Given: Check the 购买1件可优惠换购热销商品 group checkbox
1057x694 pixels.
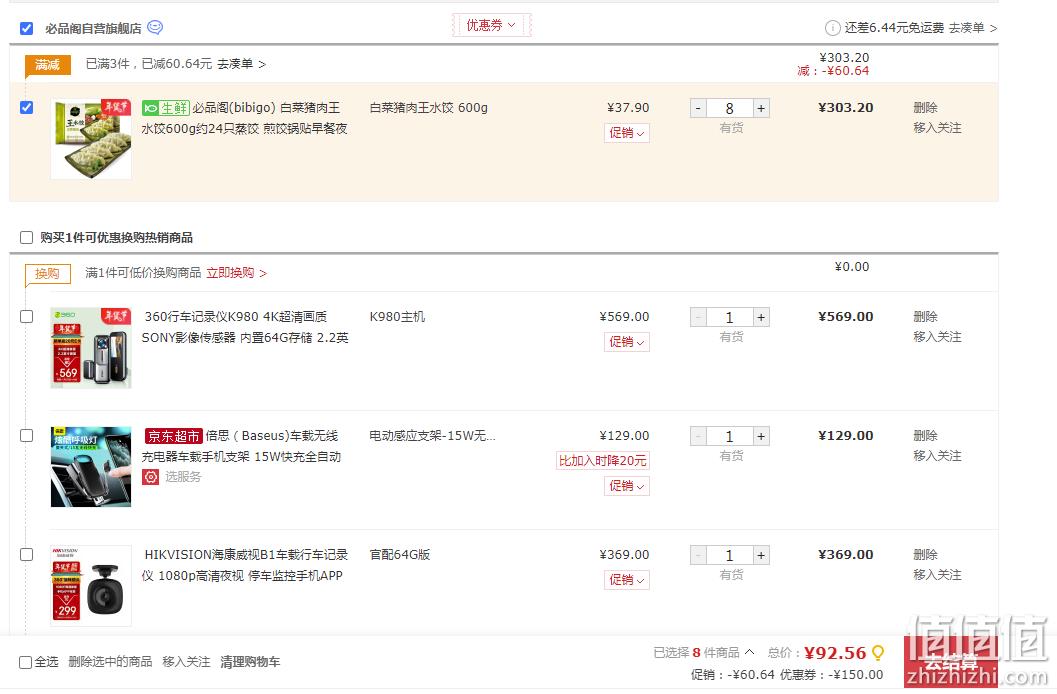Looking at the screenshot, I should (x=26, y=238).
